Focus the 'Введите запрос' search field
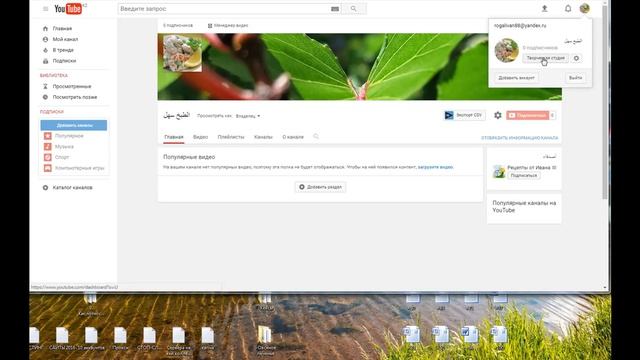This screenshot has height=360, width=640. (x=224, y=9)
